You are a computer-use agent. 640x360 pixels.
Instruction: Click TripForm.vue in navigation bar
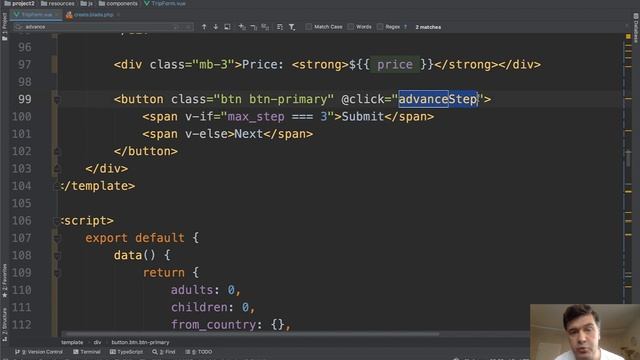[x=165, y=4]
